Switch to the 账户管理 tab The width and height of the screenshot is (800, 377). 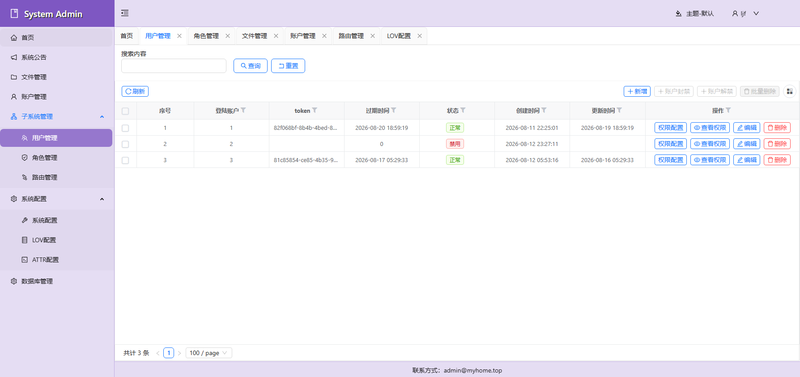click(x=303, y=36)
